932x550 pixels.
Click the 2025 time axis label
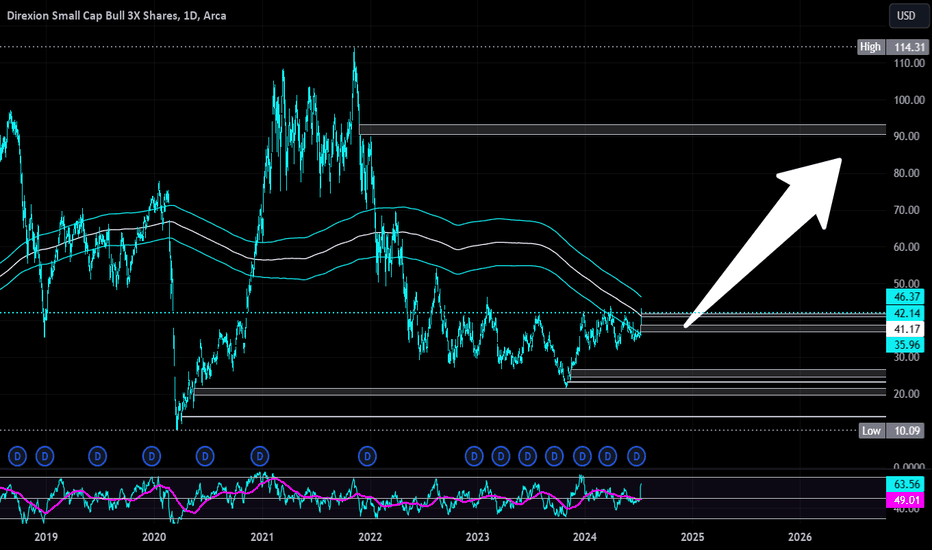pyautogui.click(x=692, y=537)
